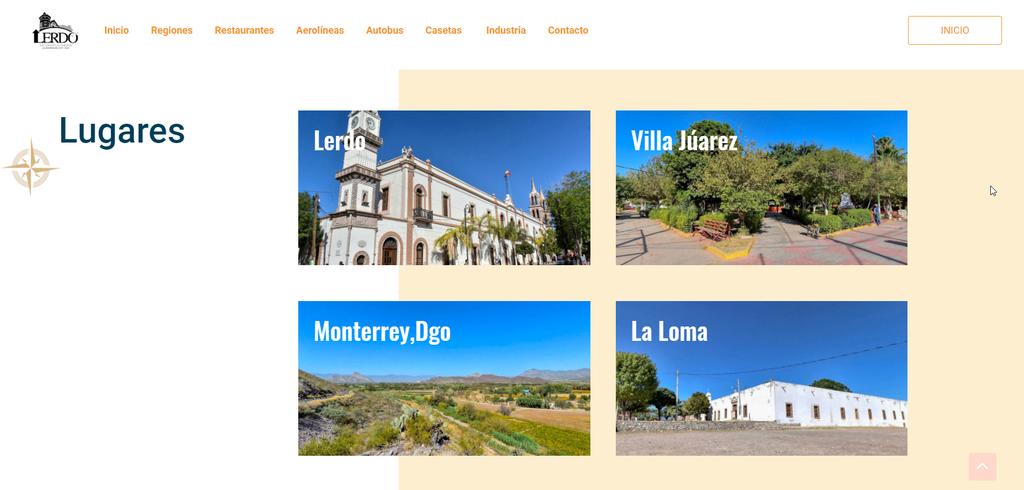1024x490 pixels.
Task: Open the La Loma place card
Action: 761,378
